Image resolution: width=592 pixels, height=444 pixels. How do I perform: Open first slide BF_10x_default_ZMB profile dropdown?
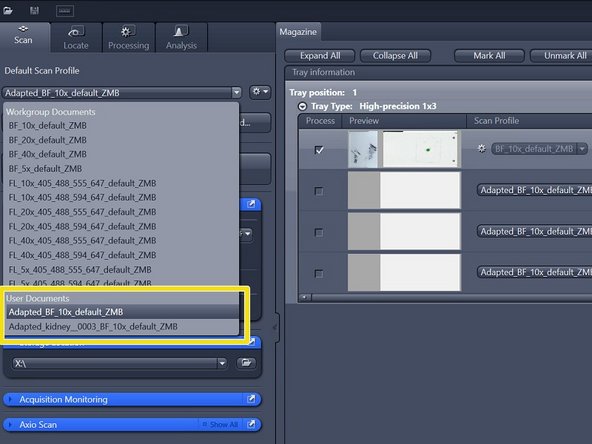pyautogui.click(x=583, y=149)
